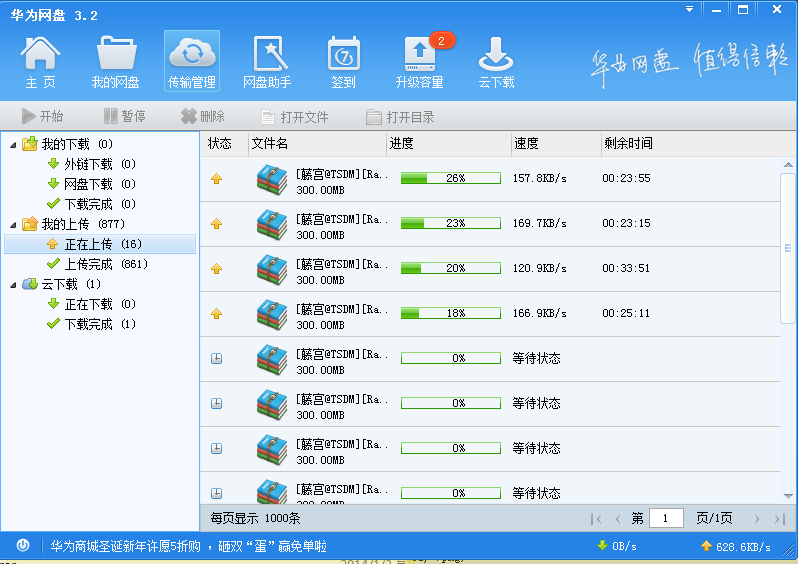Screen dimensions: 798x564
Task: Select the 网盘助手 toolbar icon
Action: click(x=267, y=62)
